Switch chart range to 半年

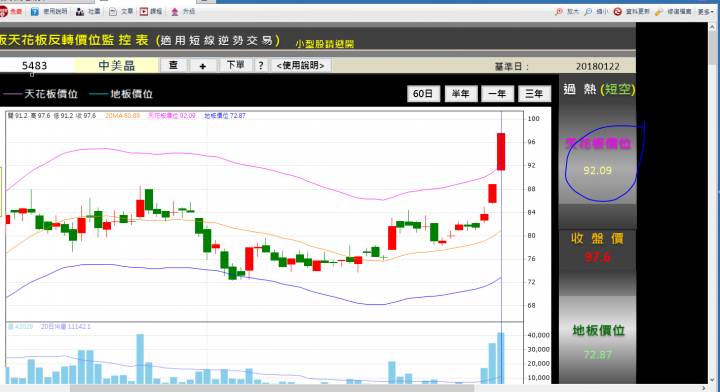(x=461, y=94)
